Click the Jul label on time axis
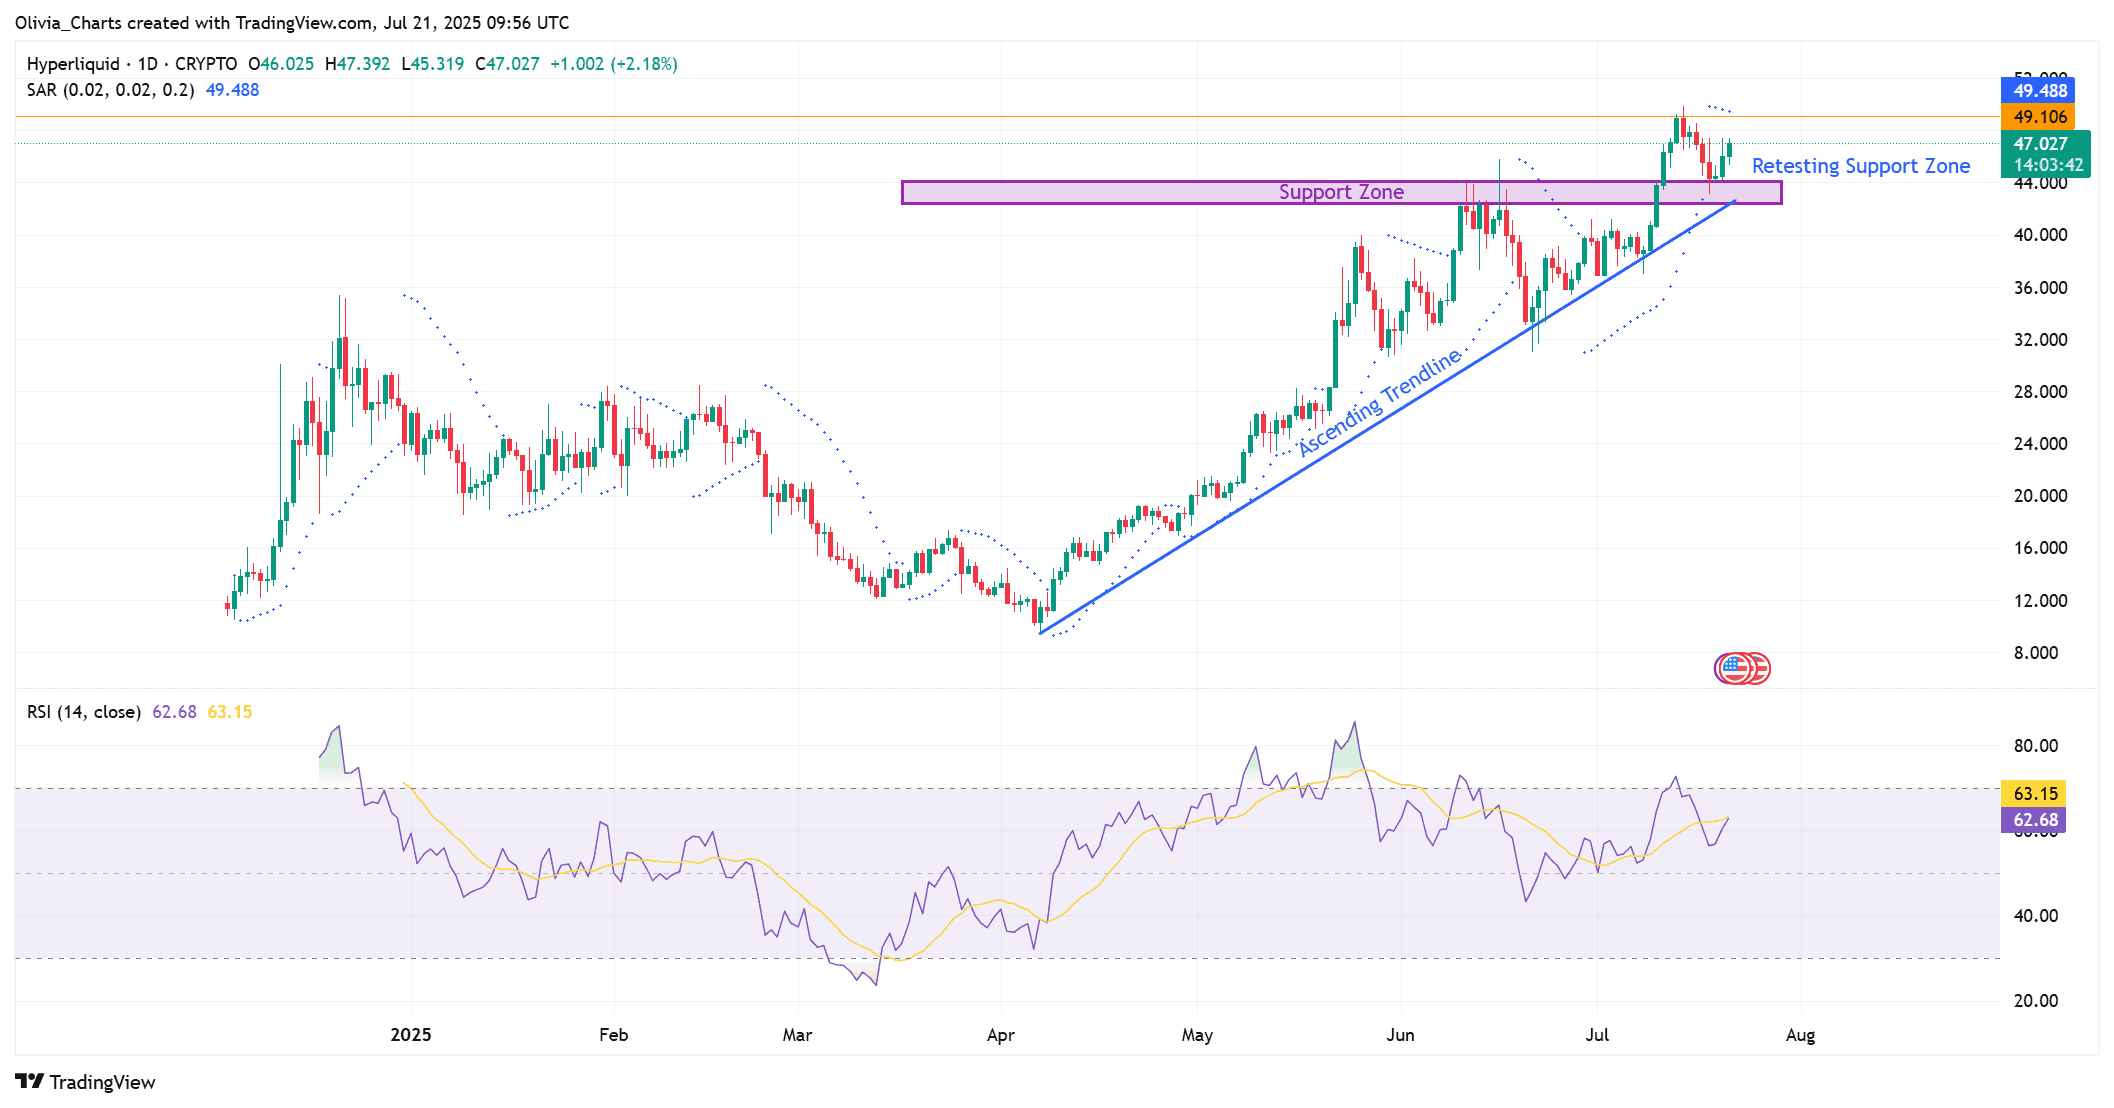Screen dimensions: 2114x1108 pyautogui.click(x=1597, y=1035)
